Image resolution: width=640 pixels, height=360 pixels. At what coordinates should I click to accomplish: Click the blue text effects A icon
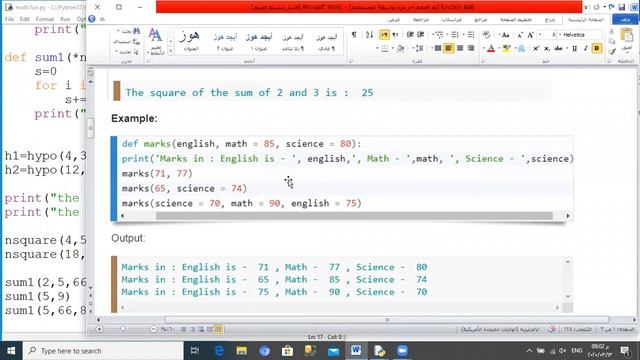coord(522,48)
